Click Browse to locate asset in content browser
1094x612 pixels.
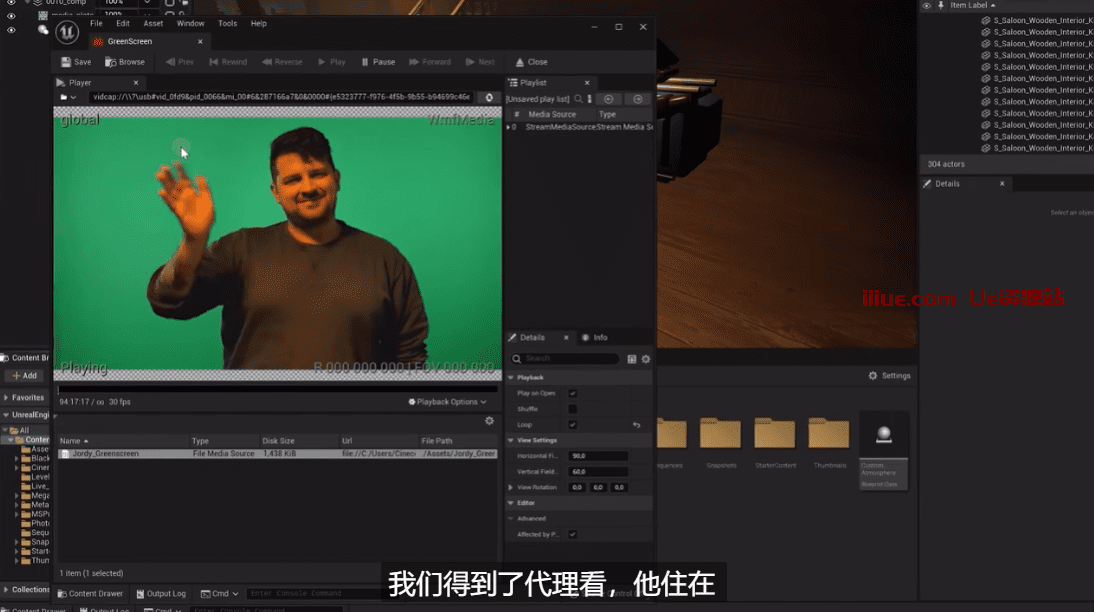click(125, 62)
